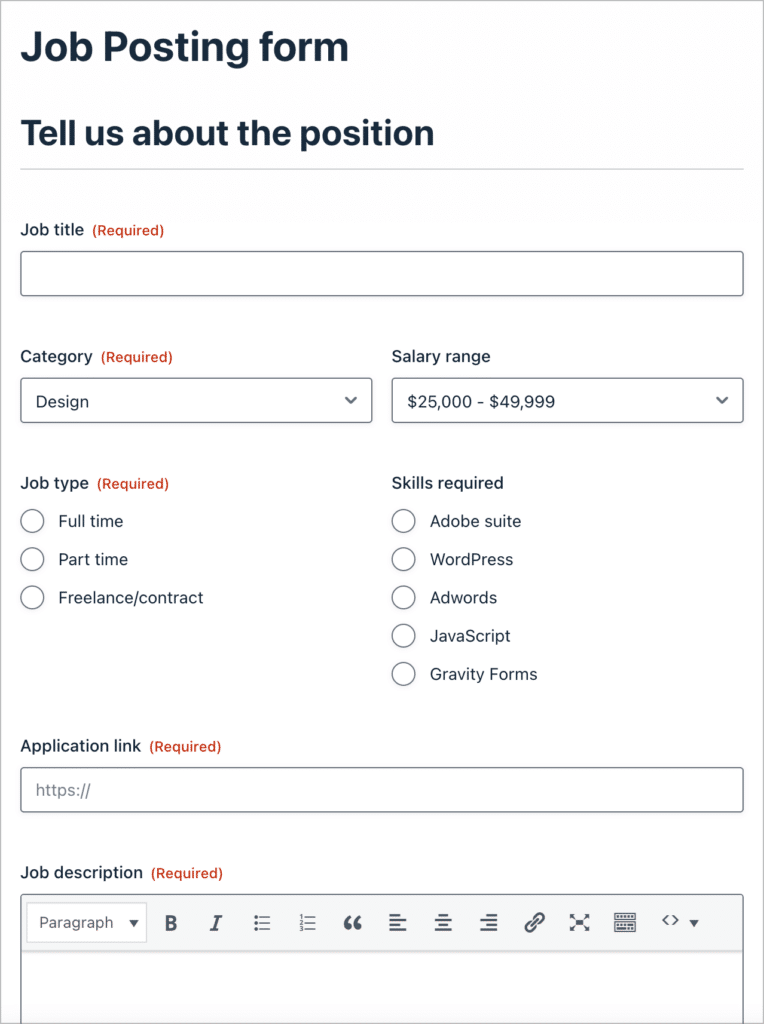Open the Paragraph format dropdown
The image size is (764, 1024).
87,923
